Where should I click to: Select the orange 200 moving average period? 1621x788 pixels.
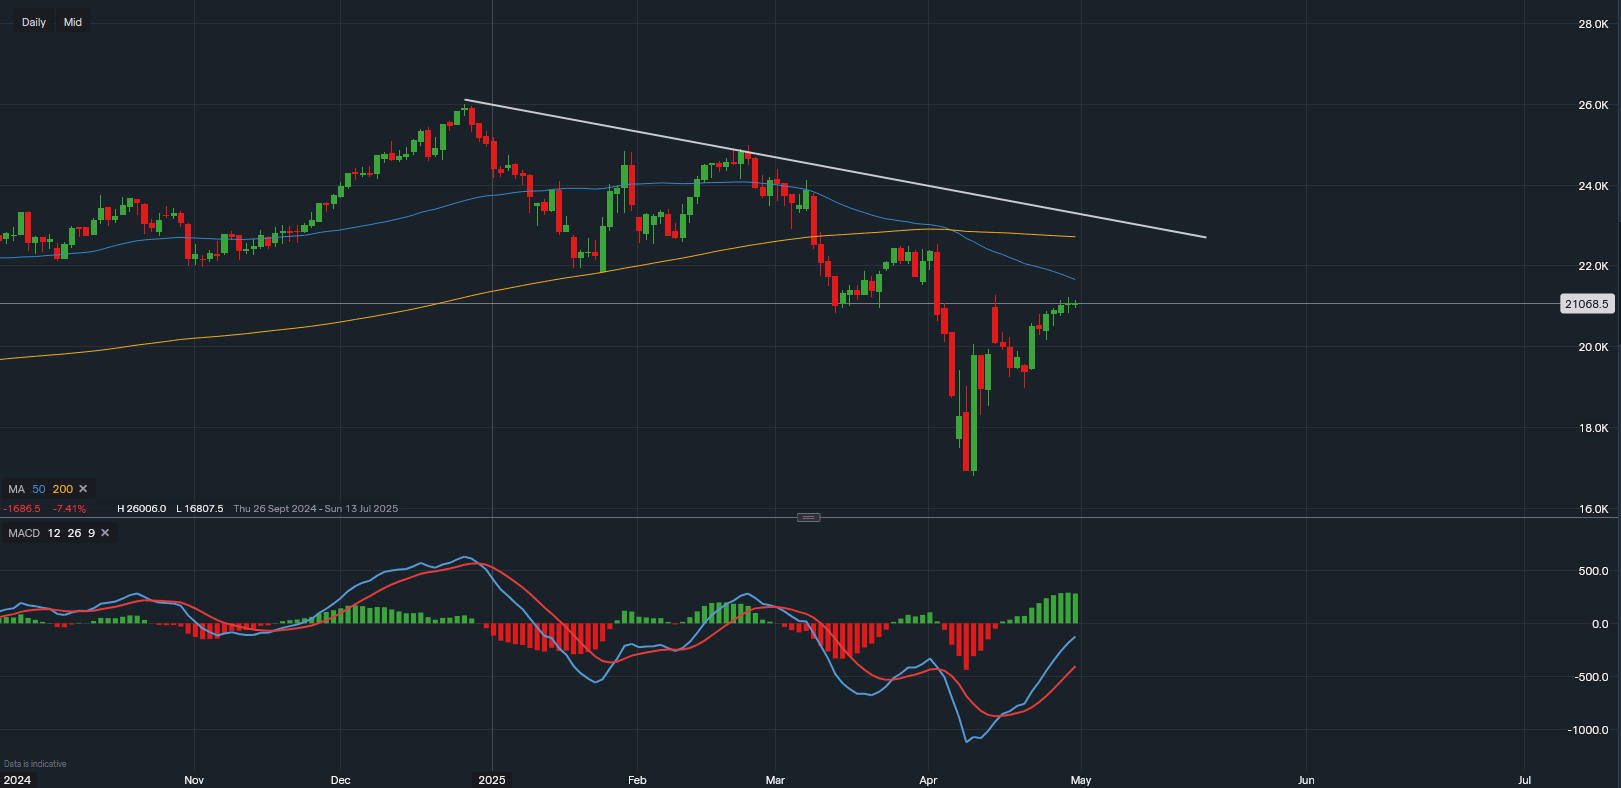click(63, 489)
